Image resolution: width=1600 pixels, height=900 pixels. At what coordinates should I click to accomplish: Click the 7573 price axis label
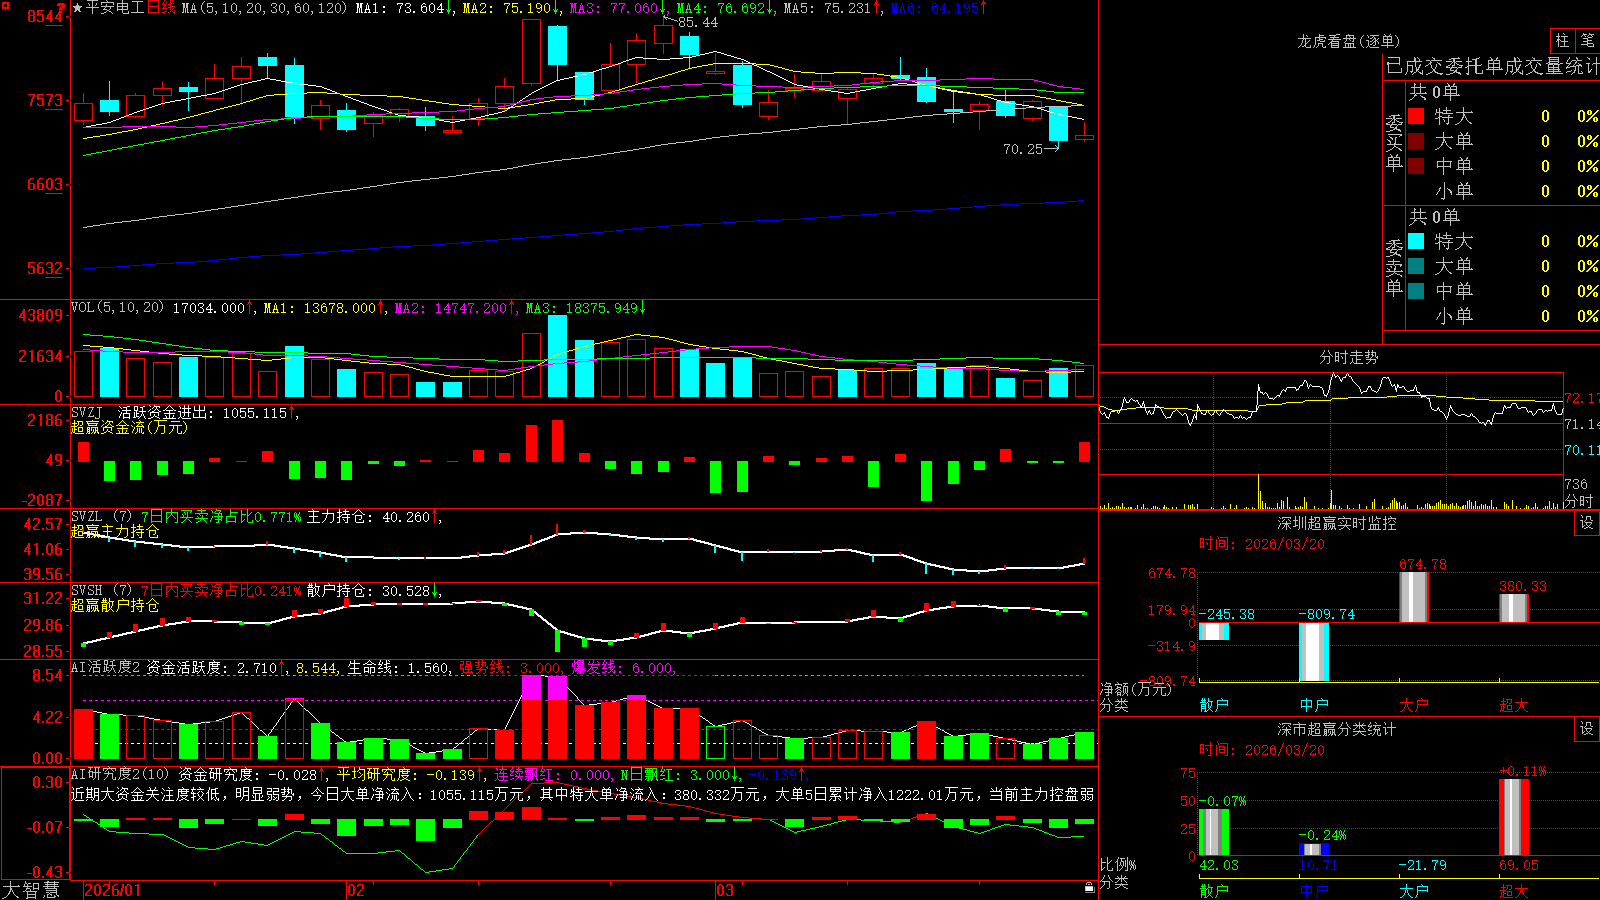[x=44, y=100]
